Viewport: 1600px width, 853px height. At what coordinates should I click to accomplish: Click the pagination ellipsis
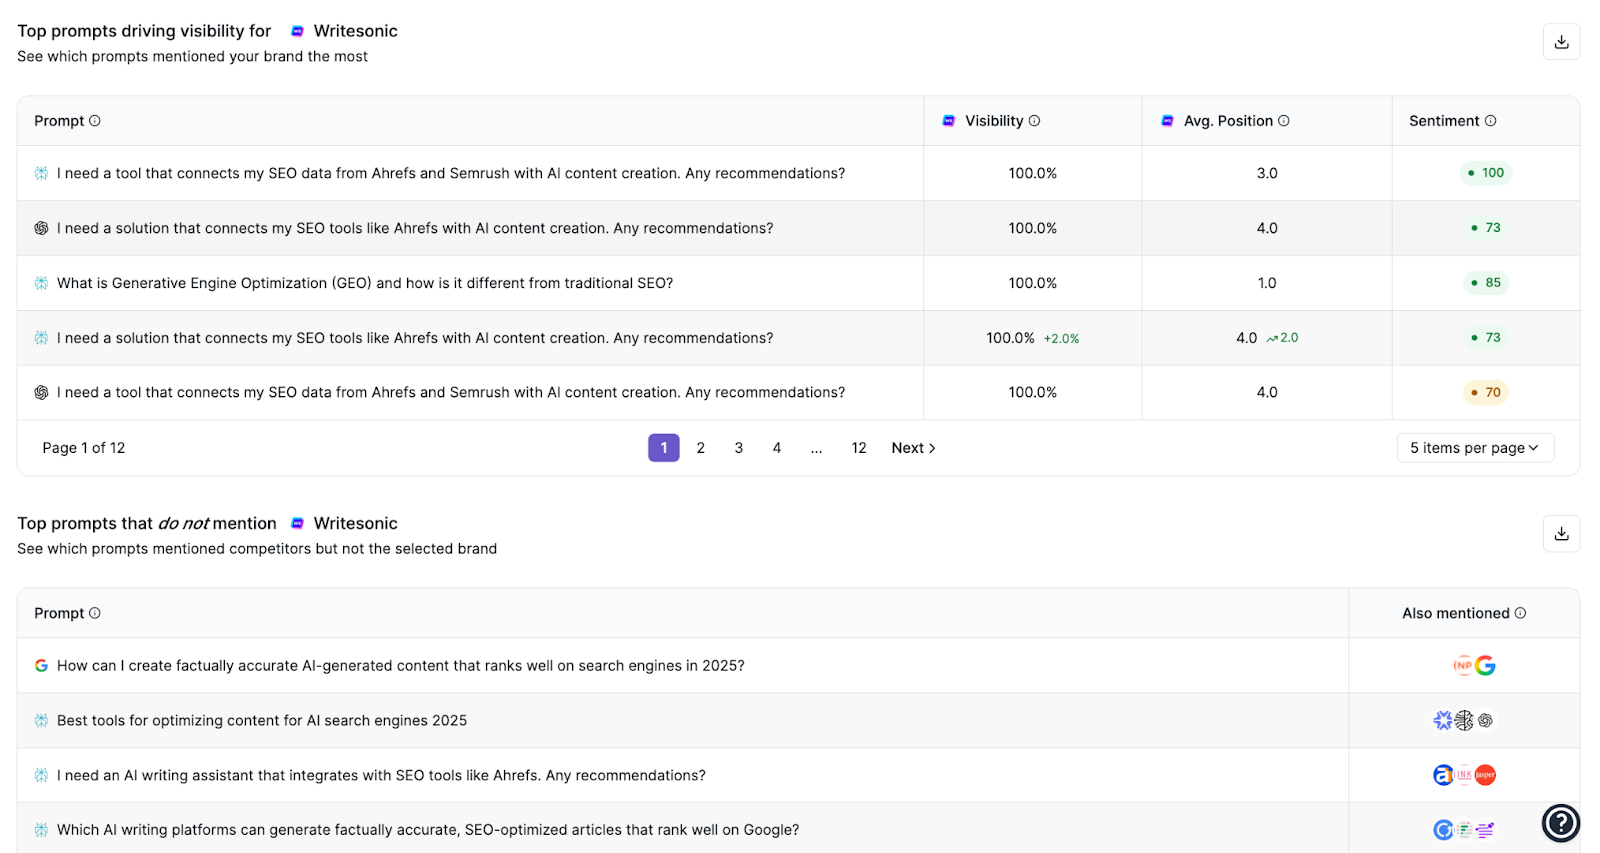point(817,449)
